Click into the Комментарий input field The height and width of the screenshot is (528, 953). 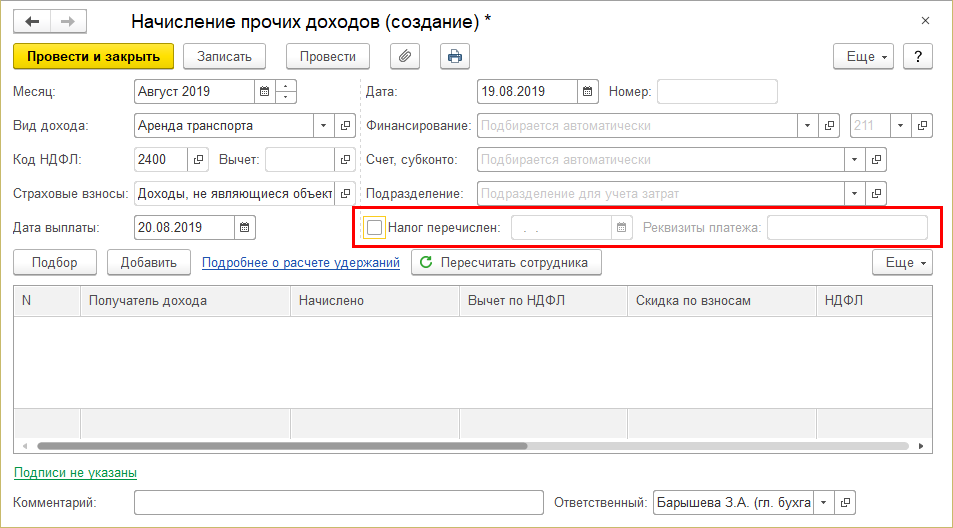point(337,502)
